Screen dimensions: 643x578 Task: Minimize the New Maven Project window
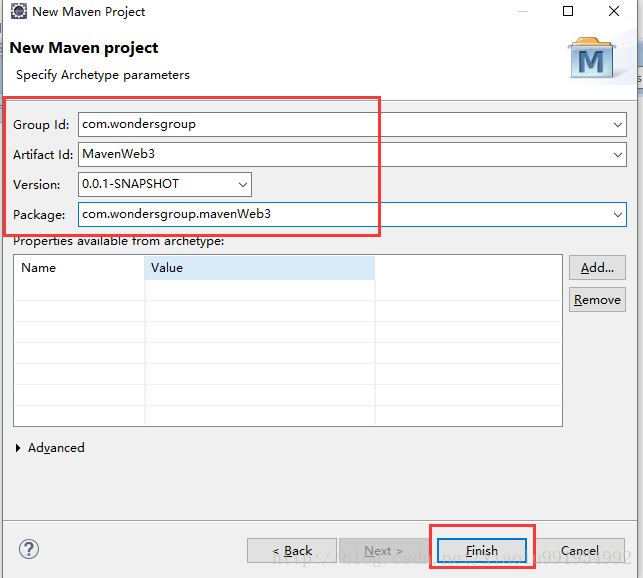coord(523,11)
